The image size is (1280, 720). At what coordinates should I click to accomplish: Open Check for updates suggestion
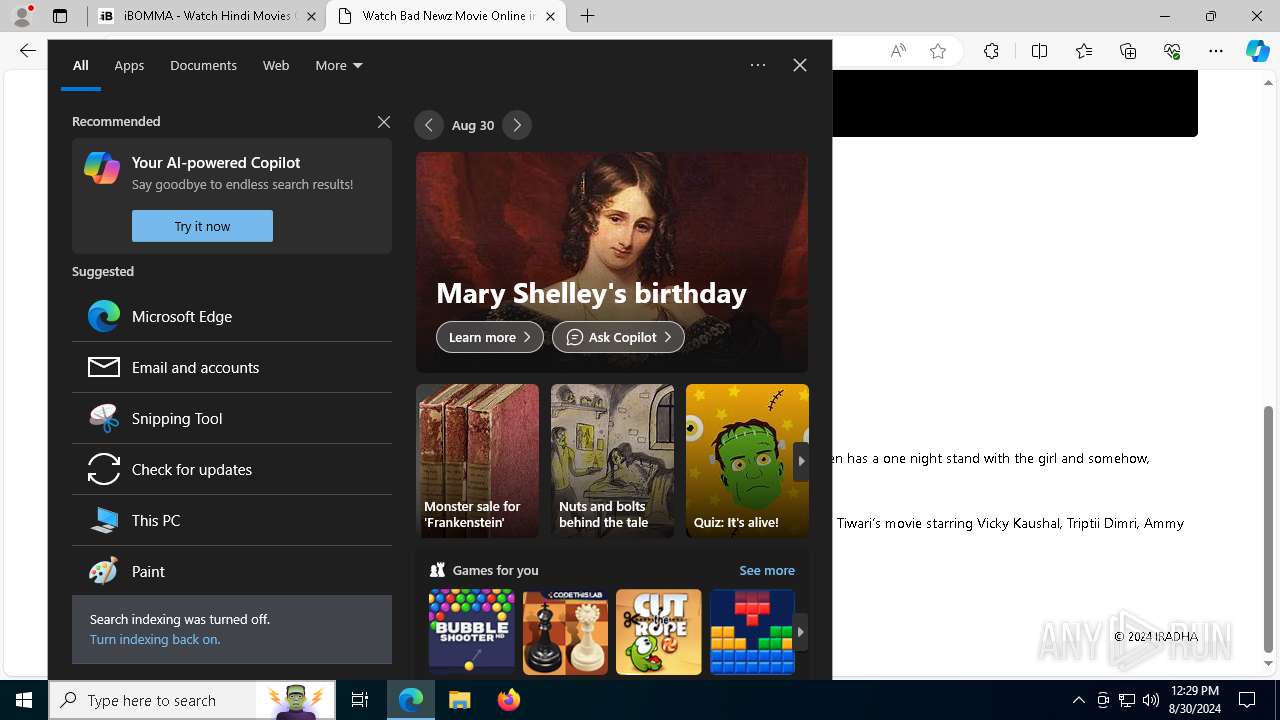pos(231,469)
